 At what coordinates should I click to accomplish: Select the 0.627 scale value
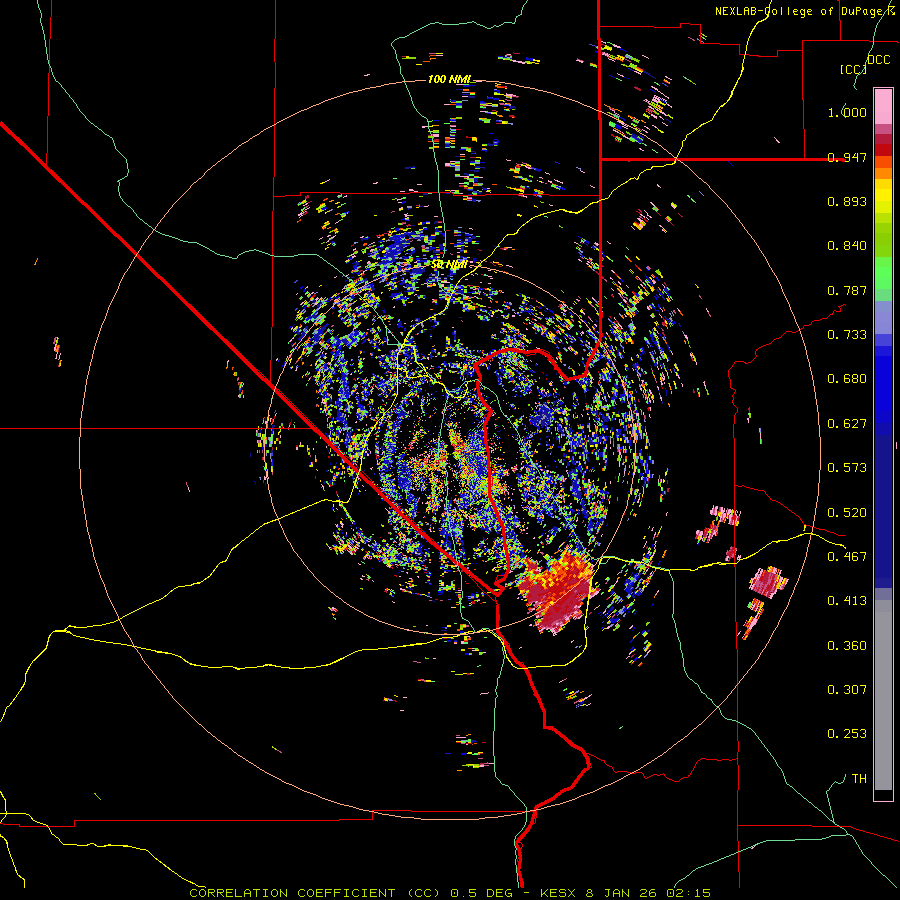pos(847,424)
